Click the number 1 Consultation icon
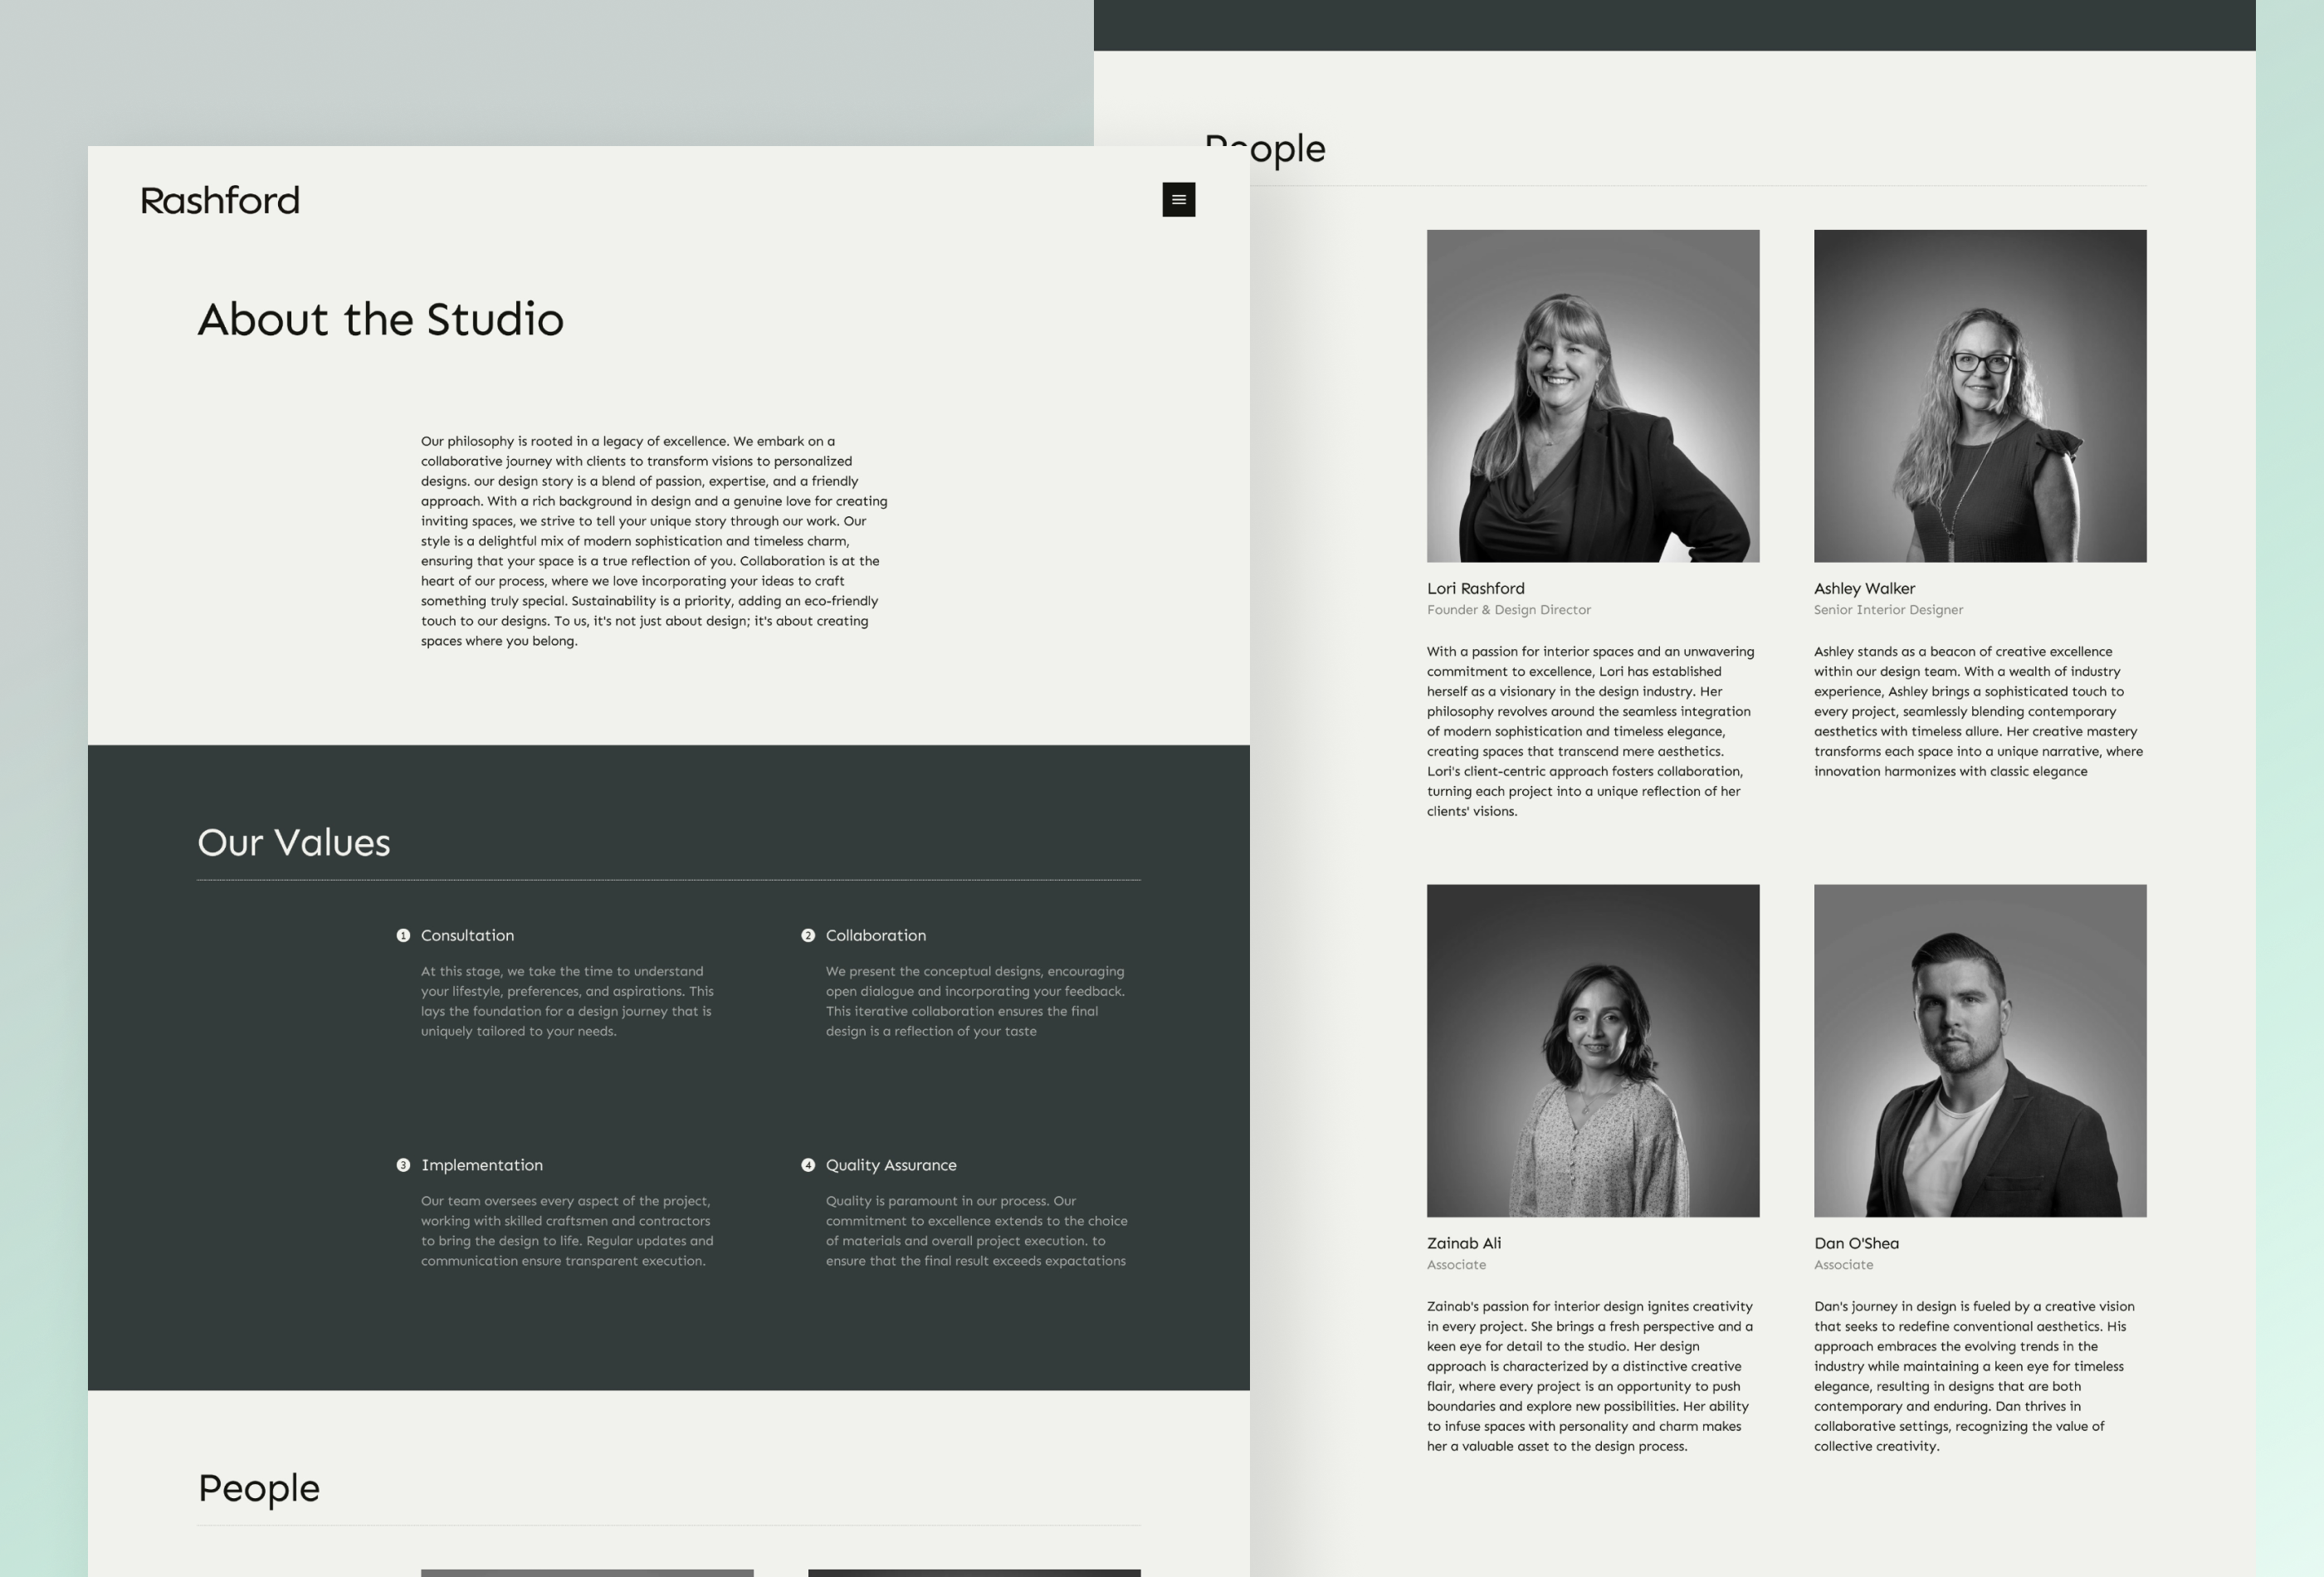Screen dimensions: 2324x1577 click(403, 935)
